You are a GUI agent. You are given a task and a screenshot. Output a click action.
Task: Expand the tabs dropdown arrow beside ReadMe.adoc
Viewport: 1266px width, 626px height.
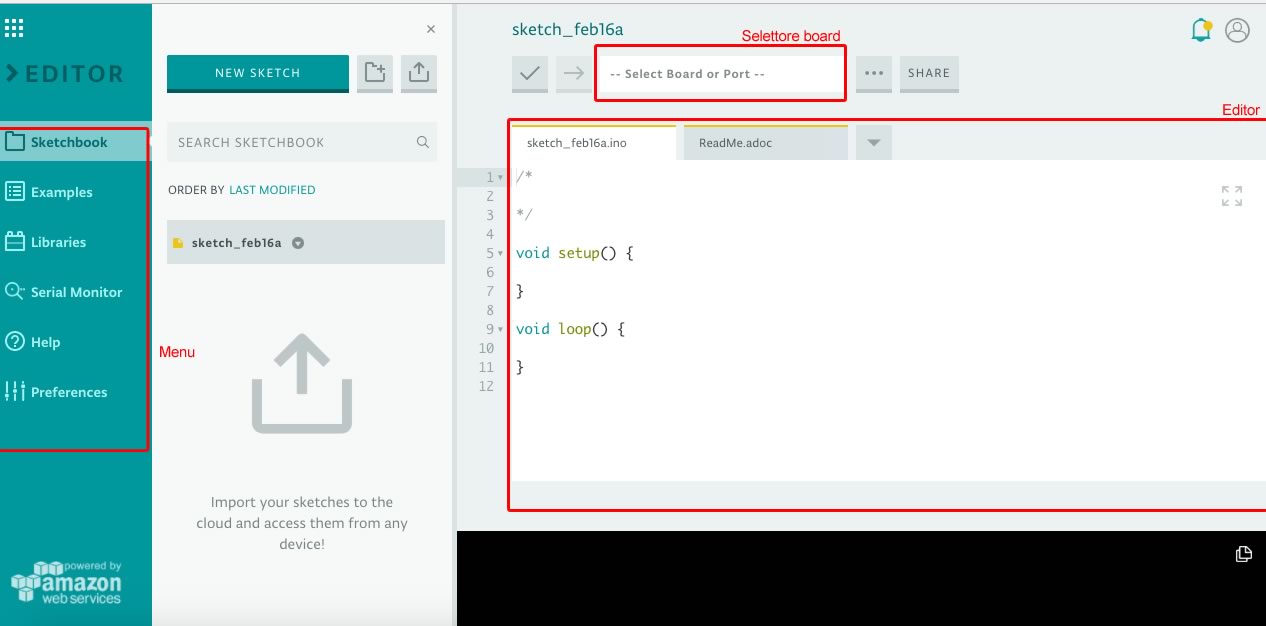(x=873, y=143)
